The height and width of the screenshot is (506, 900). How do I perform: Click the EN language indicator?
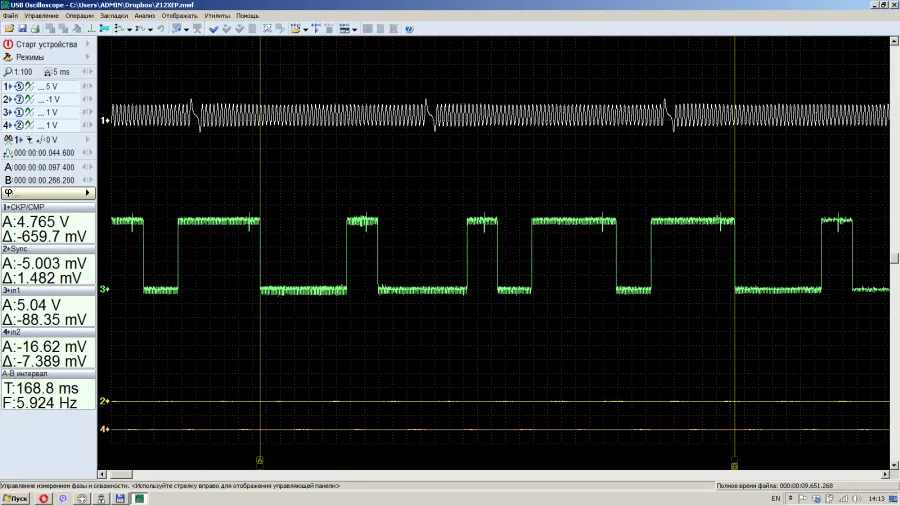(x=775, y=499)
